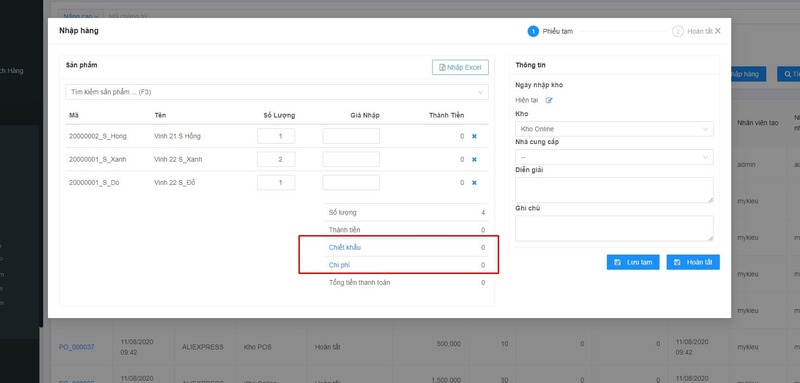Click the Giá Nhập field for Vinh 22 S_Đỏ
Viewport: 800px width, 383px height.
point(351,183)
